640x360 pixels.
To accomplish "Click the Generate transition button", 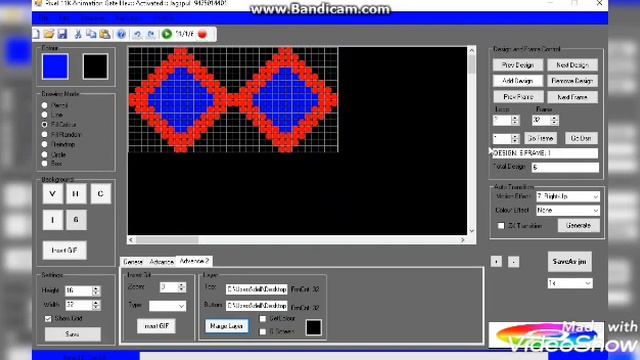I will click(578, 225).
